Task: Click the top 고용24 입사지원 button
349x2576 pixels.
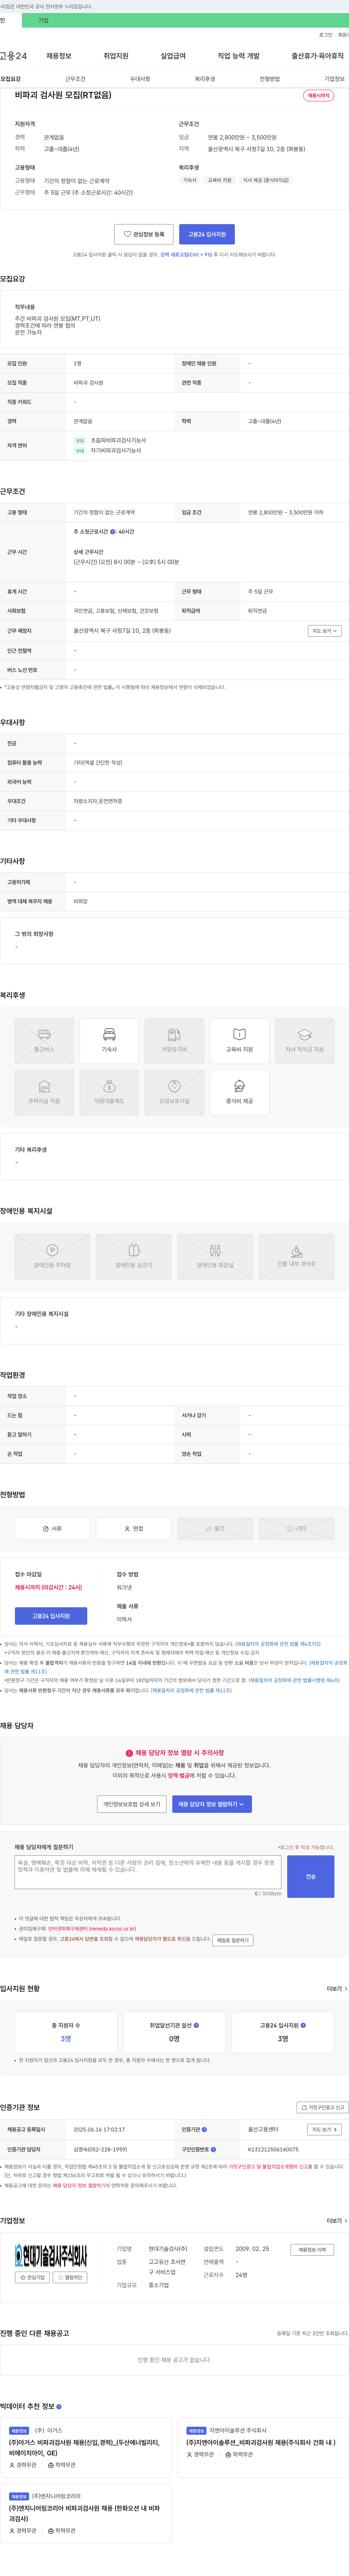Action: point(207,234)
